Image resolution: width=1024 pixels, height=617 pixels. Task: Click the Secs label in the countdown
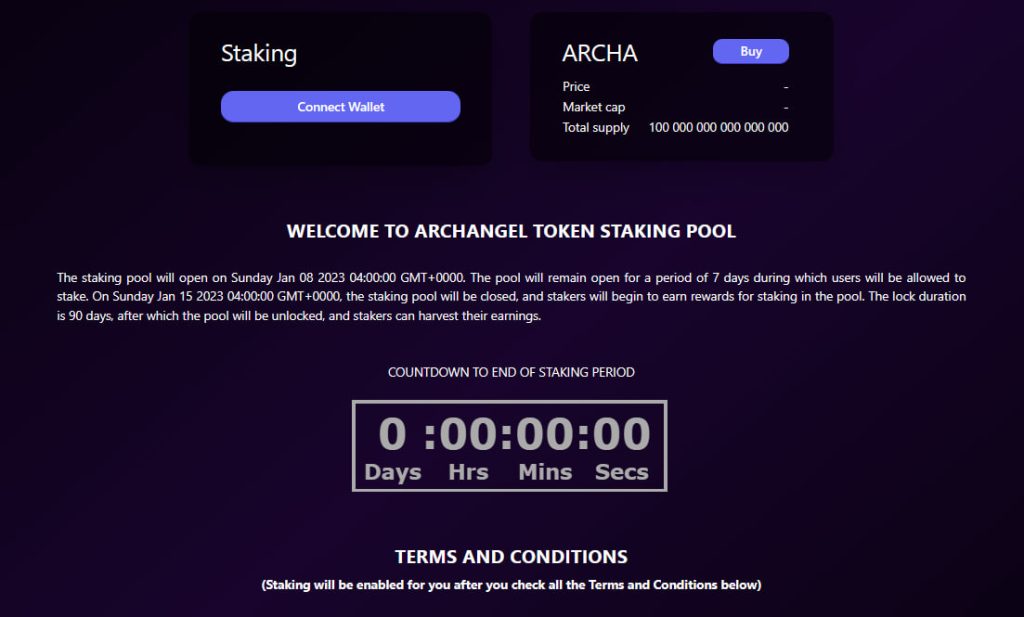pyautogui.click(x=622, y=472)
